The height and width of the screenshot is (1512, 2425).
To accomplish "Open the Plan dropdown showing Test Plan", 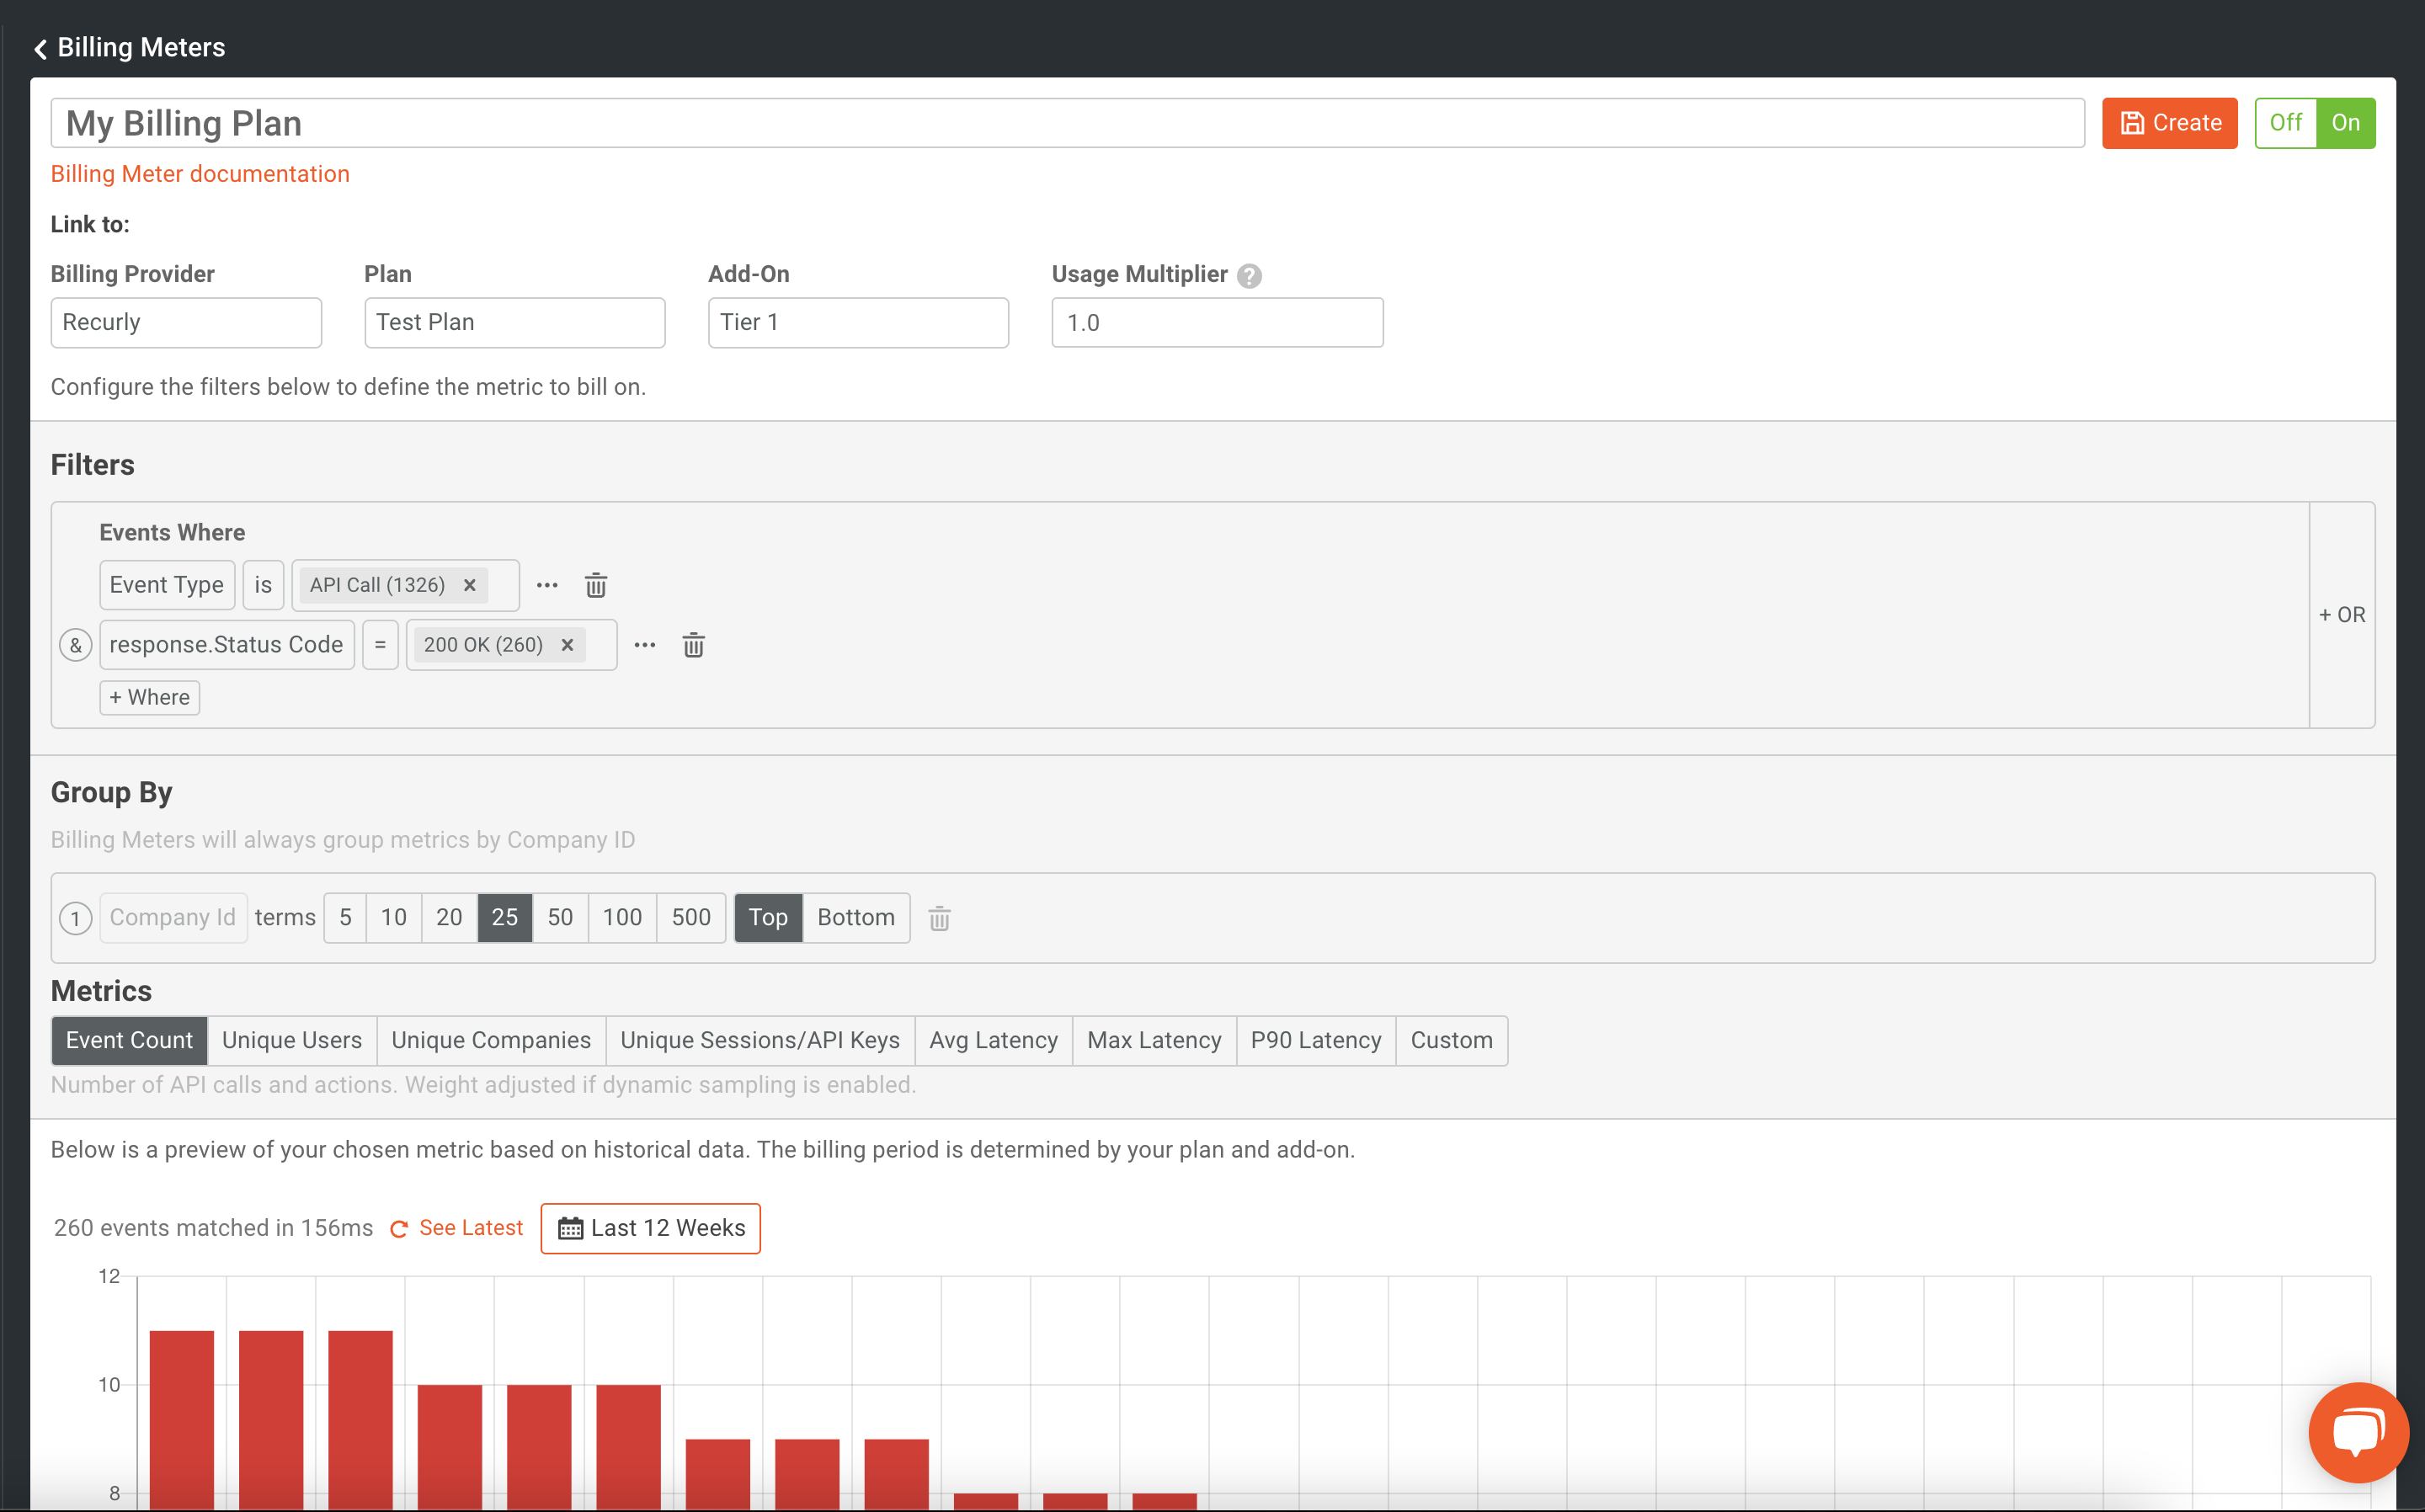I will click(x=515, y=323).
